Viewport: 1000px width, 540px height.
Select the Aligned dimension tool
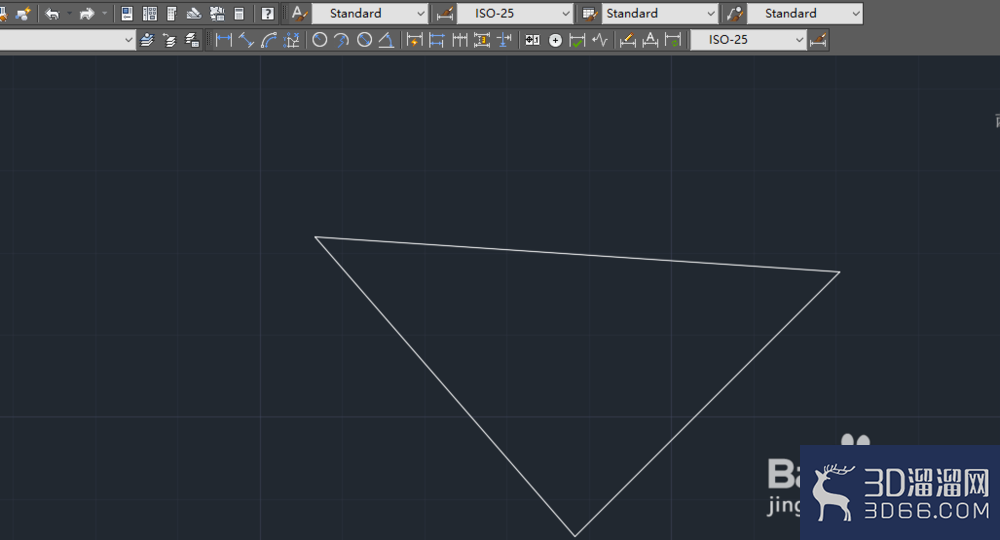pos(246,40)
